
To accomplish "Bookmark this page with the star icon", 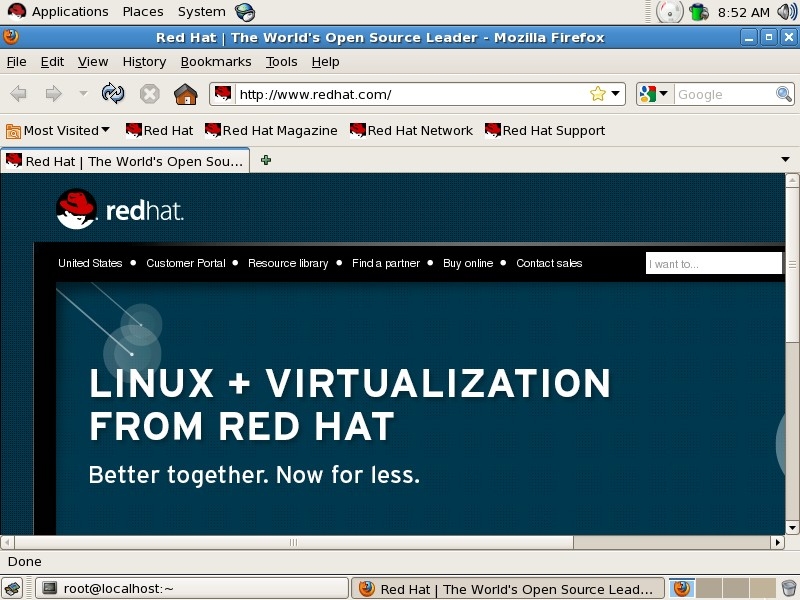I will [x=597, y=94].
